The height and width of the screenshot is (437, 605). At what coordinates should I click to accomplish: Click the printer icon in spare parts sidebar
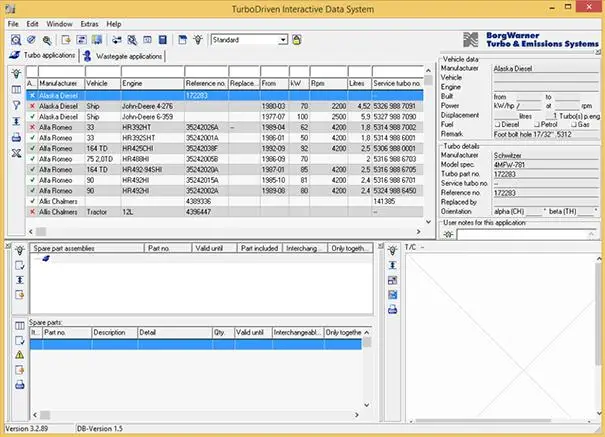[20, 384]
